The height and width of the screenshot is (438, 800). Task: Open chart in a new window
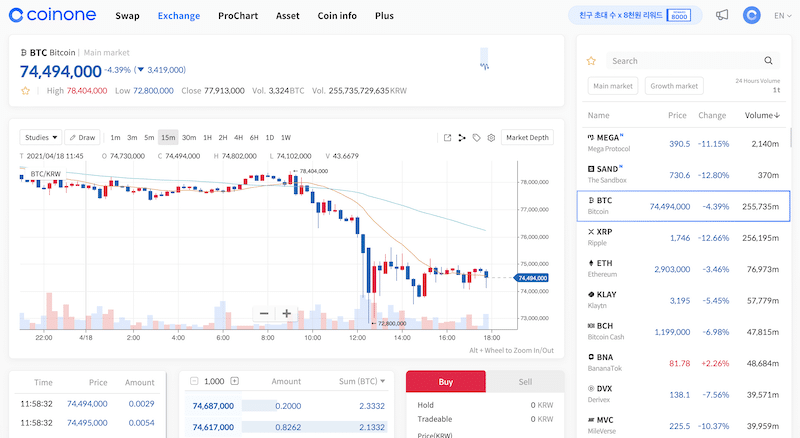pos(447,137)
